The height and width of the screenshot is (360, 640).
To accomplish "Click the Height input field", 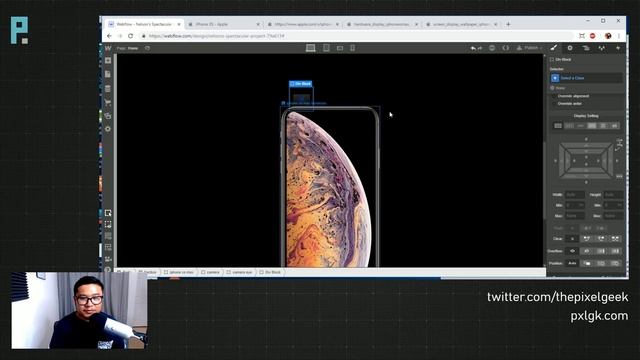I will point(613,195).
